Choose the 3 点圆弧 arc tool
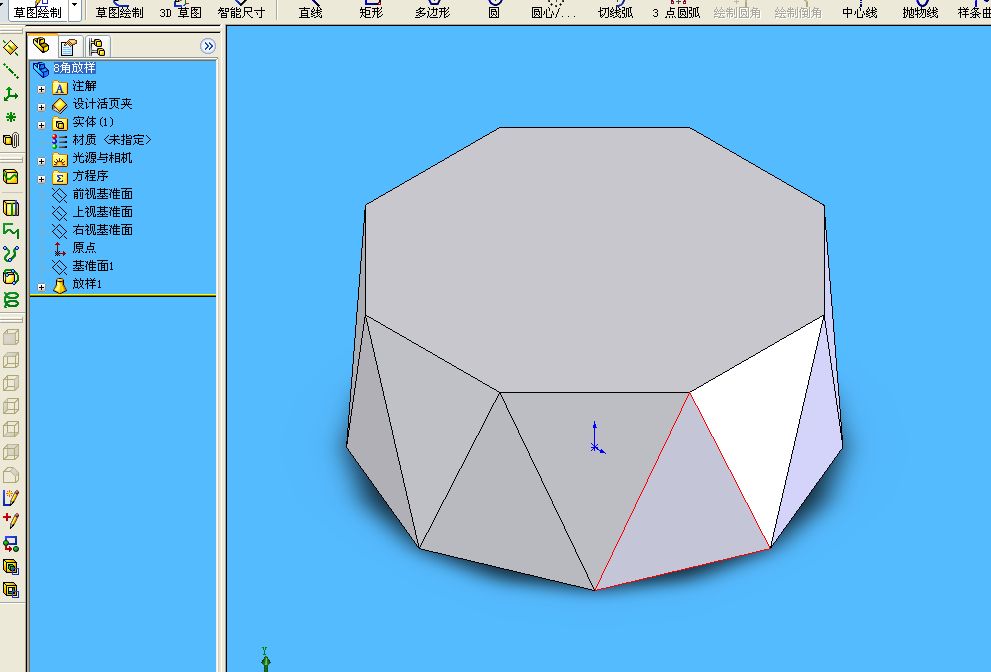The image size is (991, 672). (x=676, y=11)
